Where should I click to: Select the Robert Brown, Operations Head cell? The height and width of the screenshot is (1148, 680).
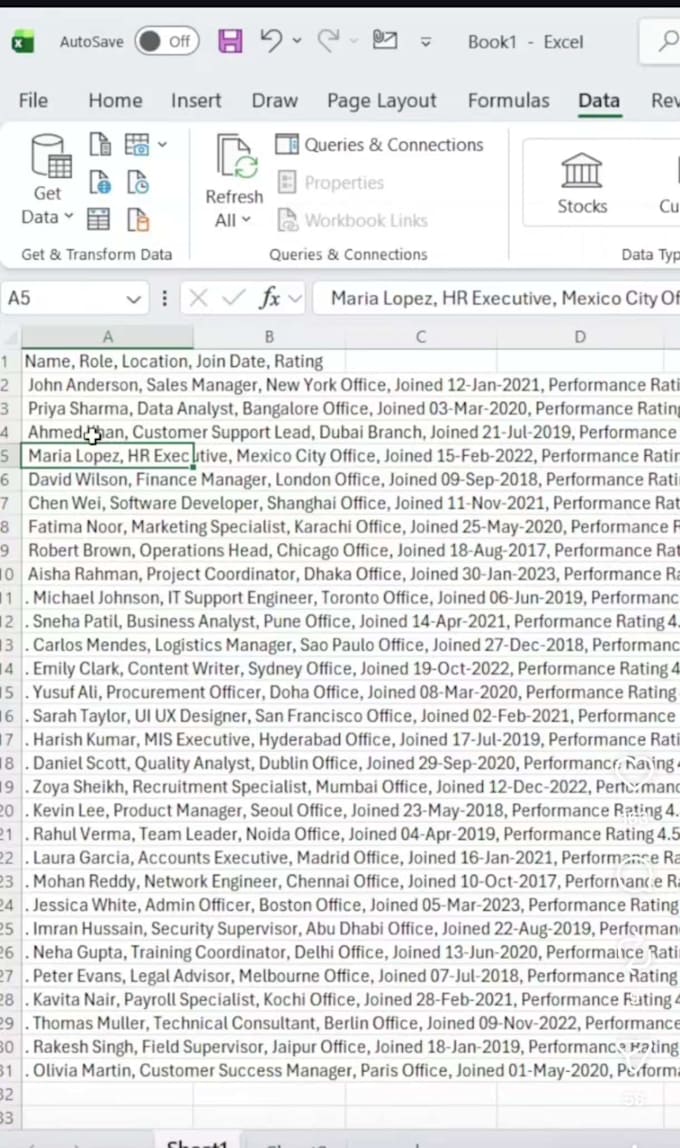[108, 551]
